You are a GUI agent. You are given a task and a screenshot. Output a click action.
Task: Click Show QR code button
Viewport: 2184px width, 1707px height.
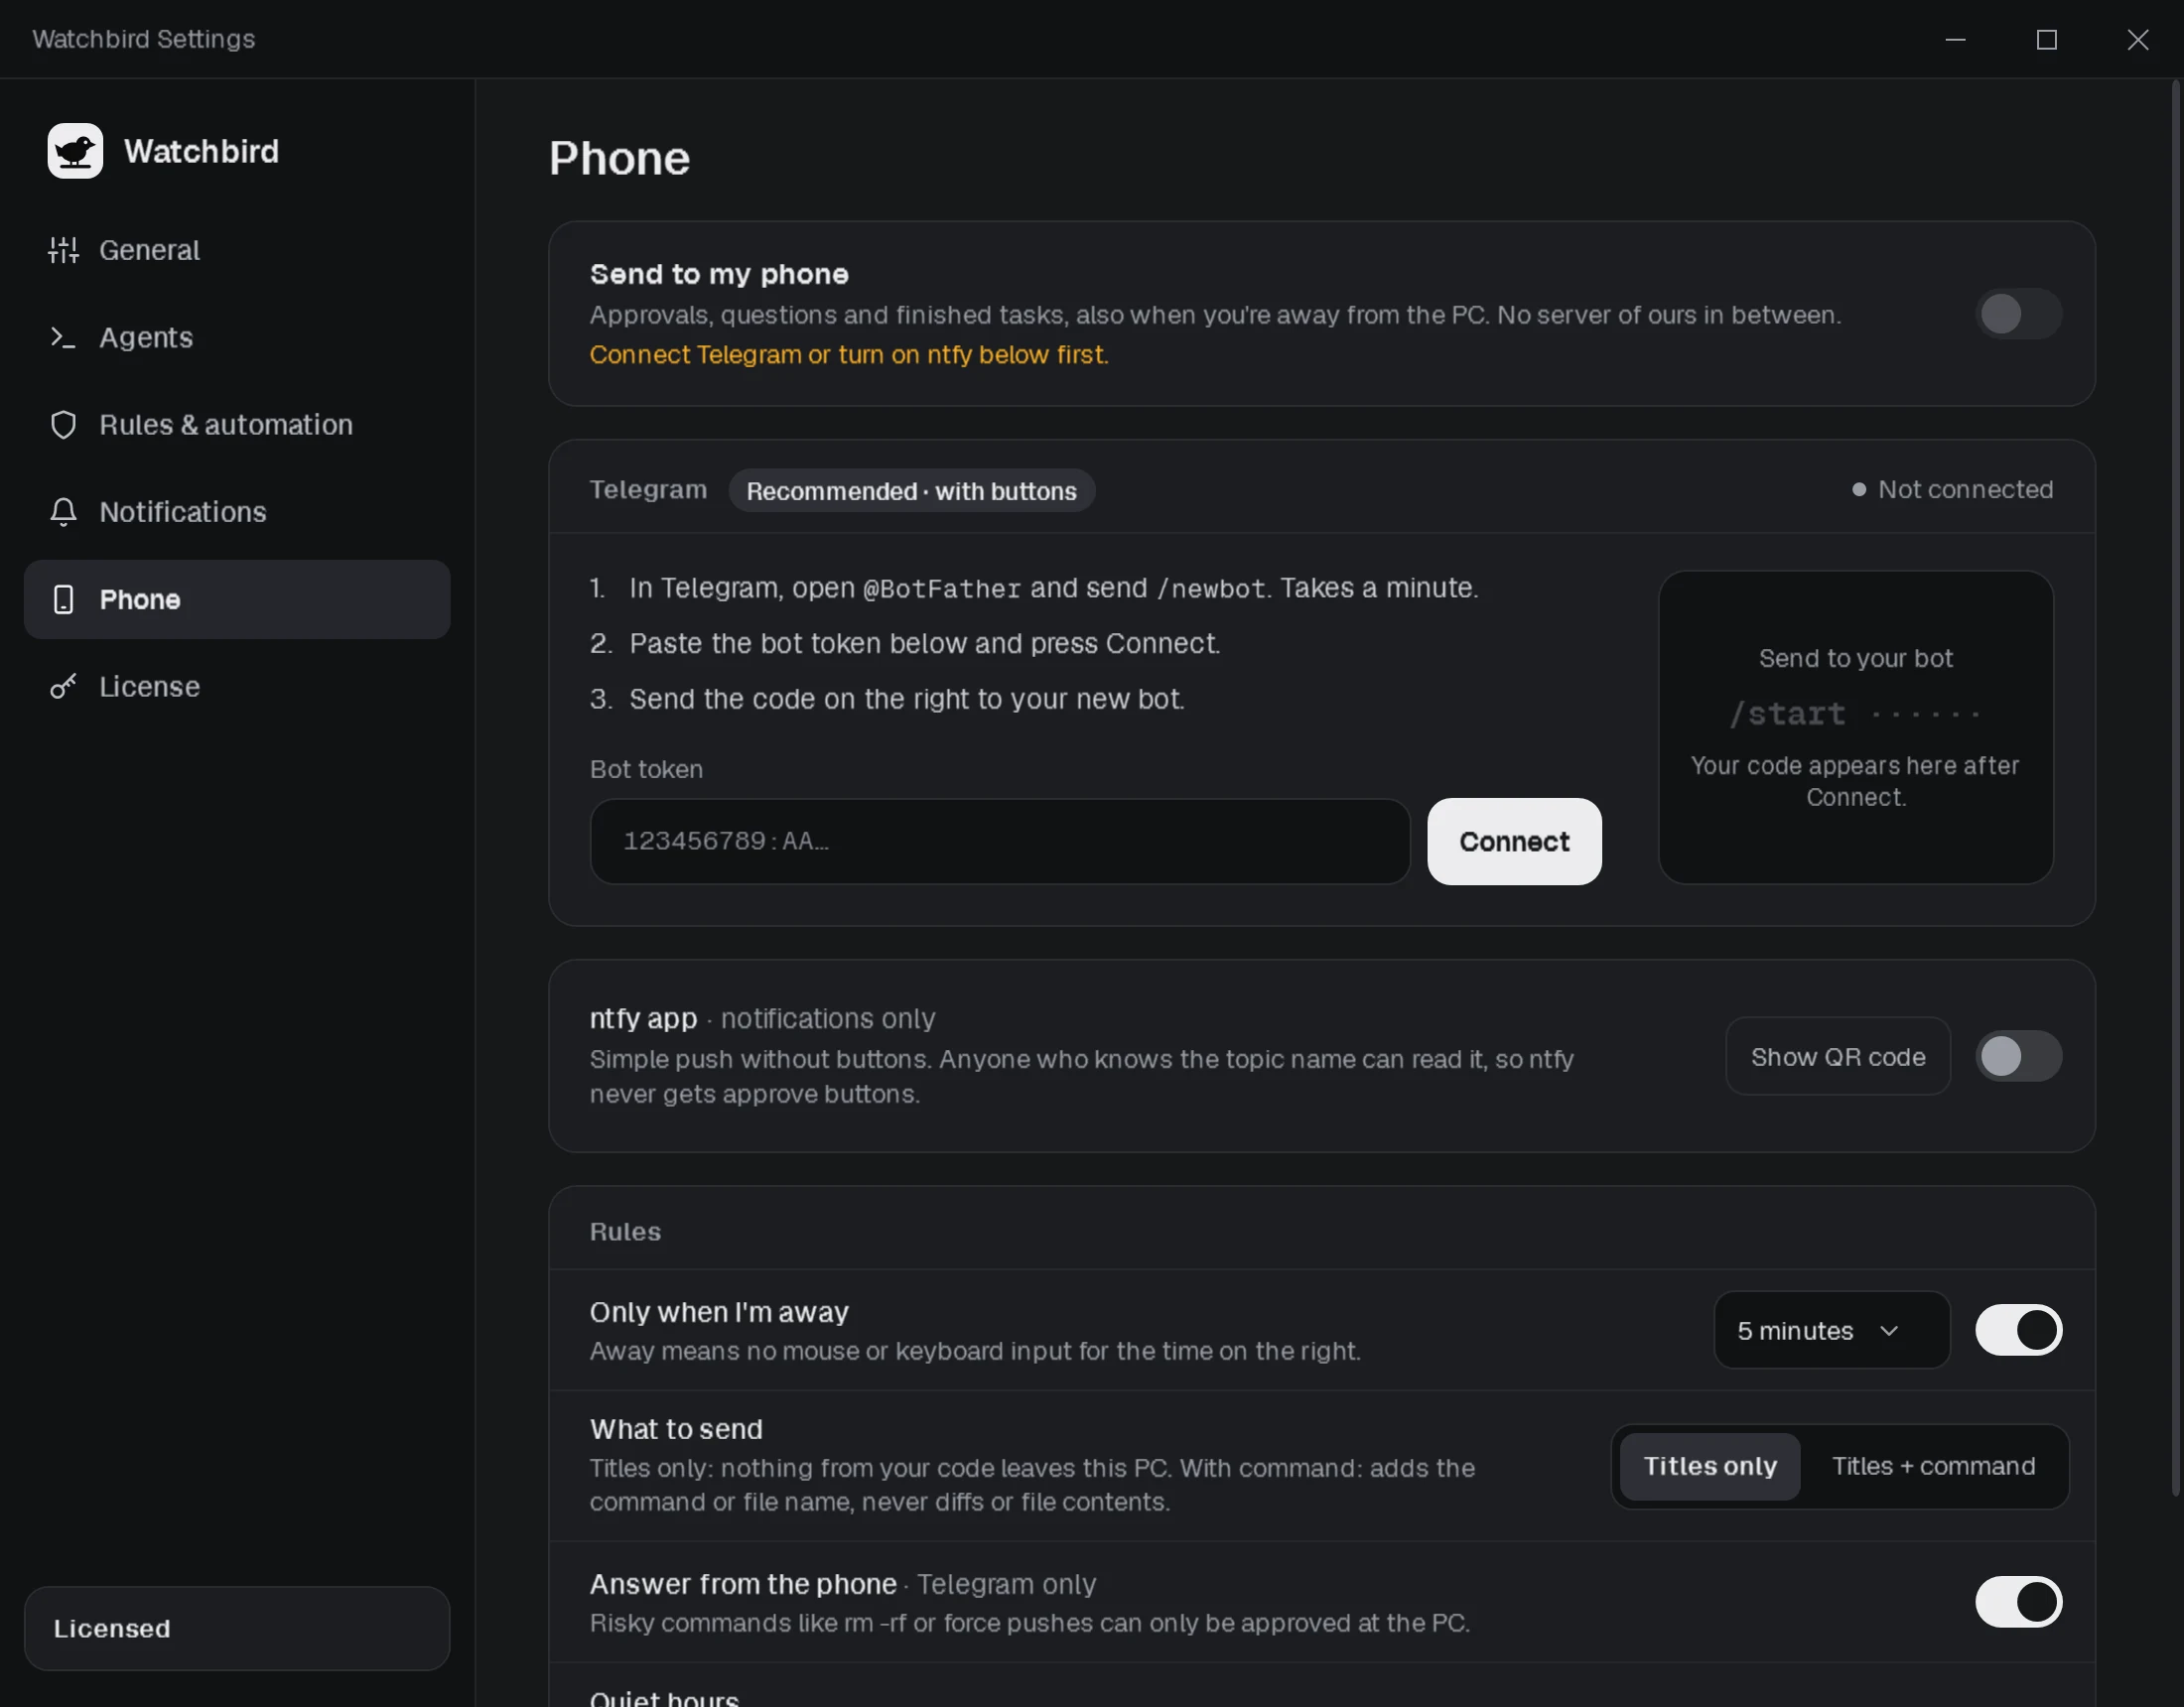click(x=1838, y=1056)
